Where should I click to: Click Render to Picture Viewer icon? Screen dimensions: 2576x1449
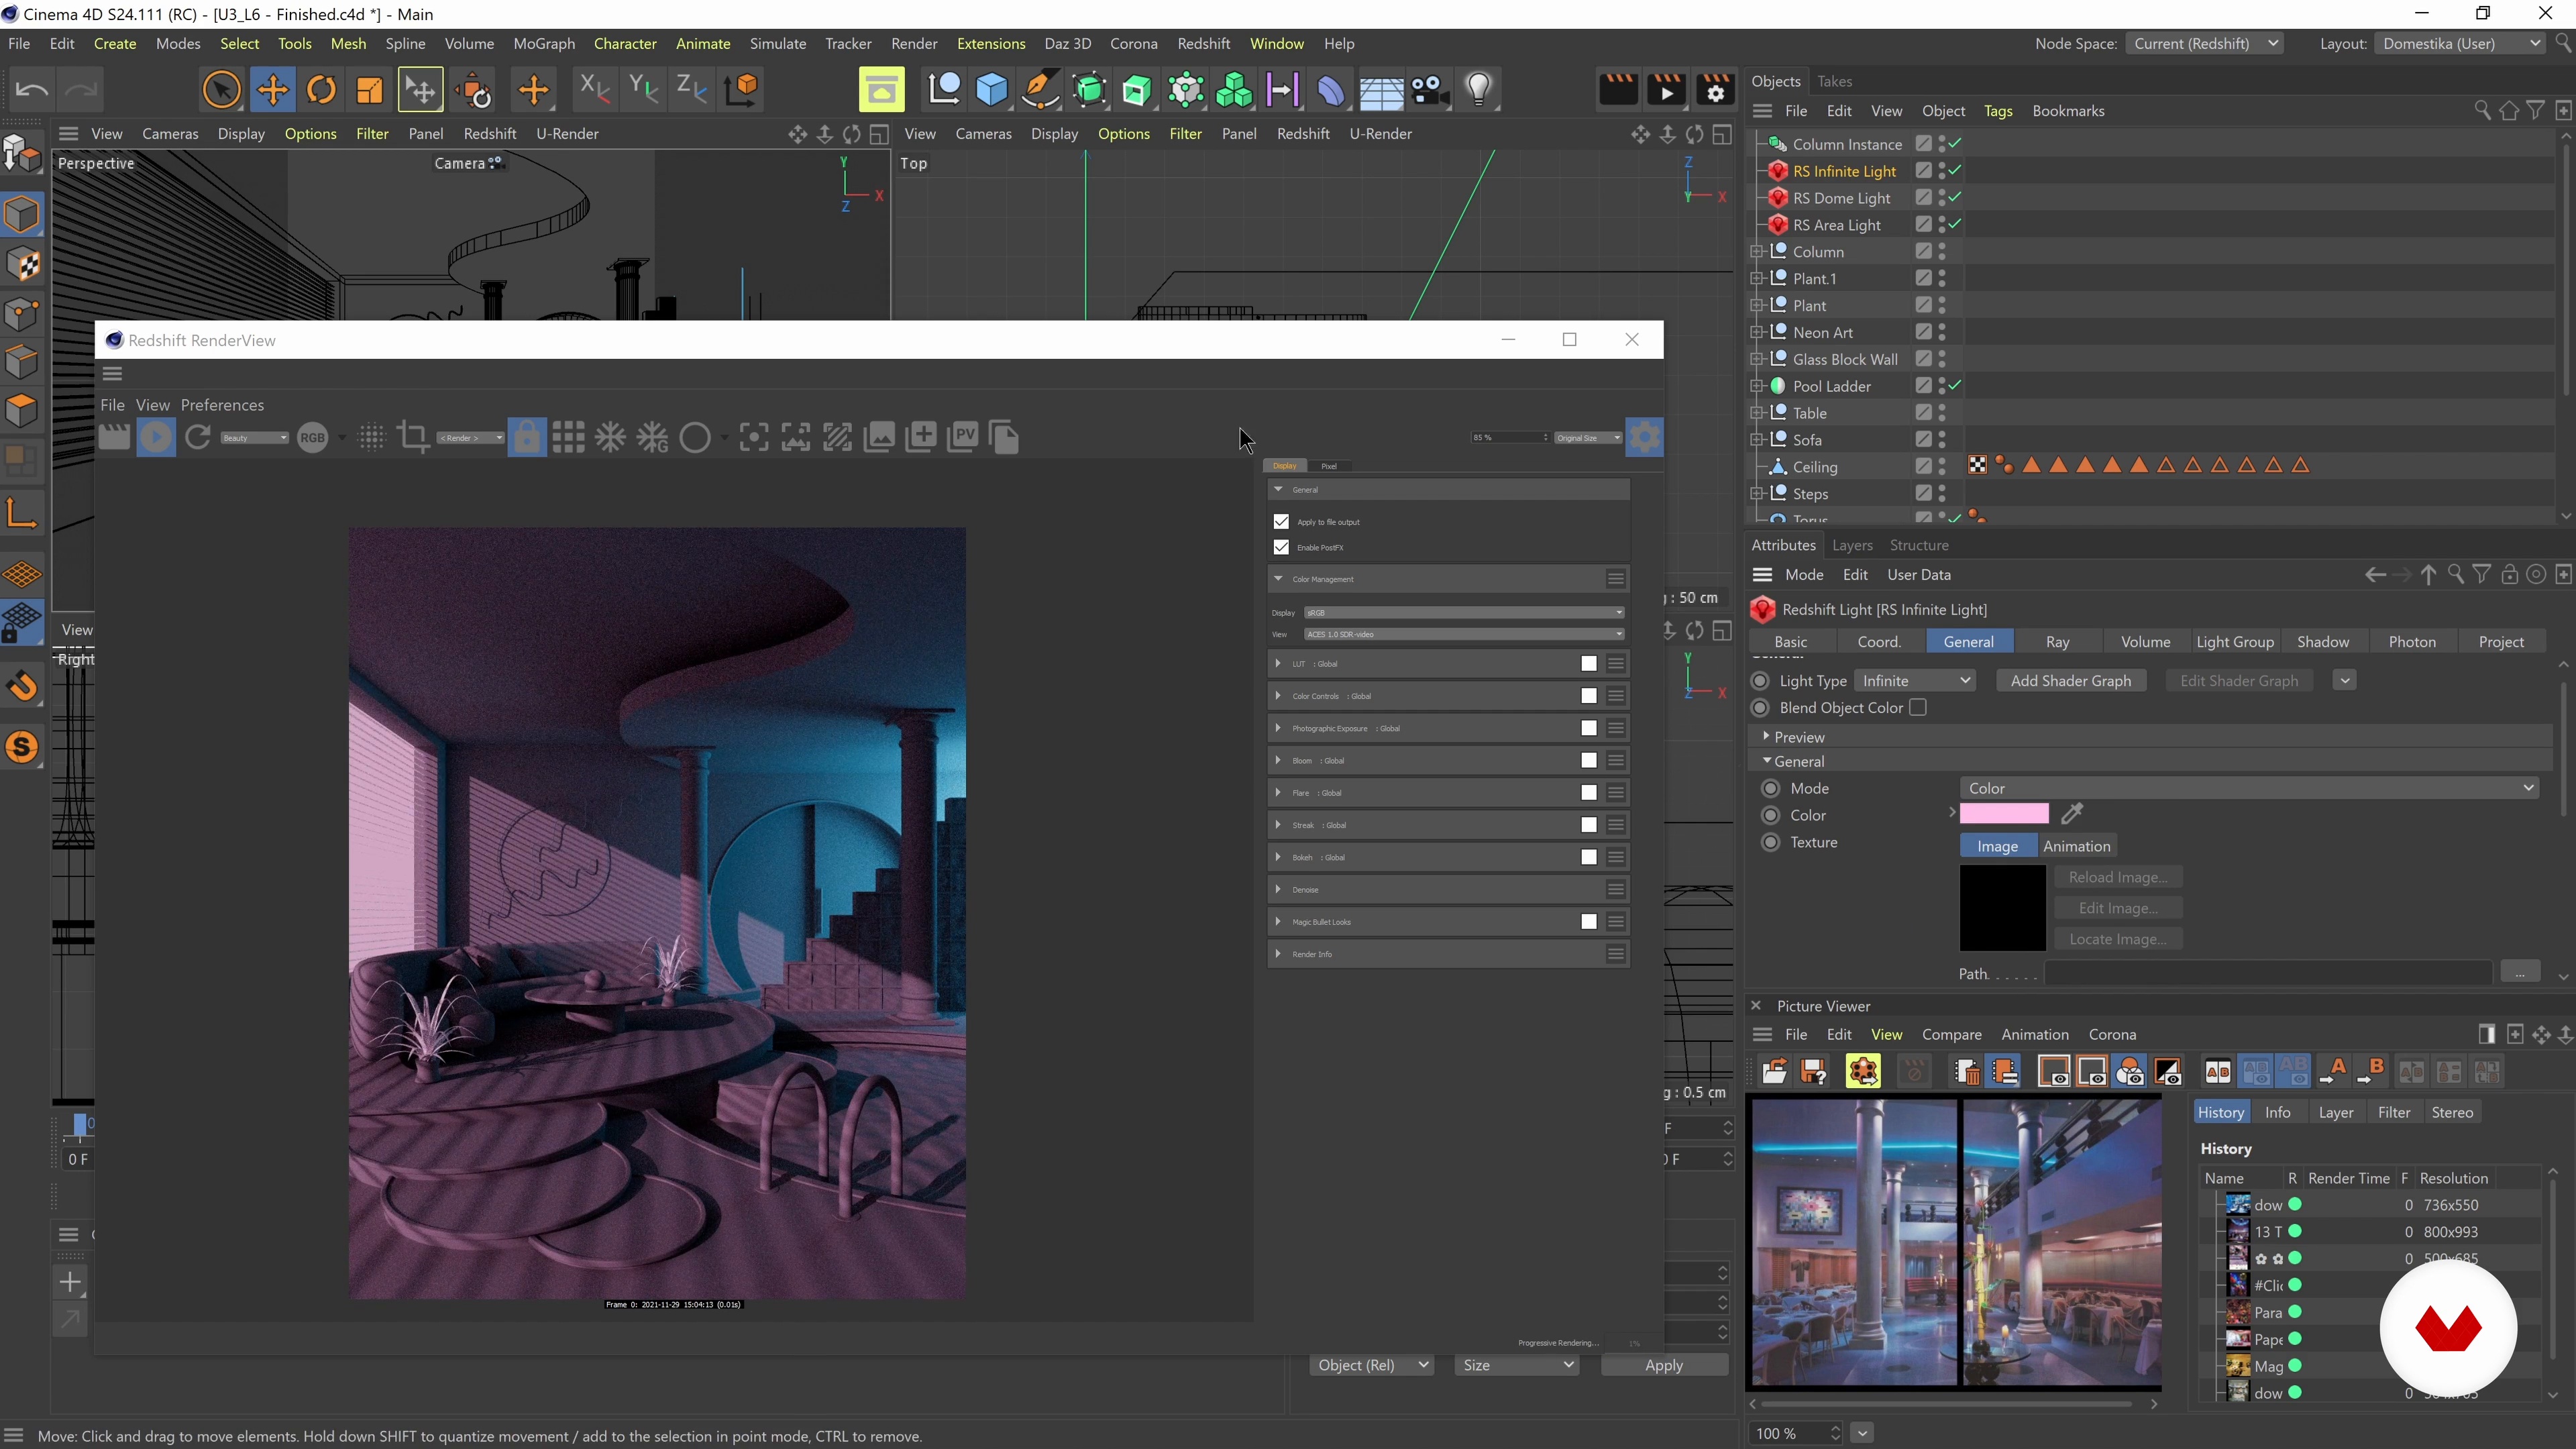coord(1667,90)
